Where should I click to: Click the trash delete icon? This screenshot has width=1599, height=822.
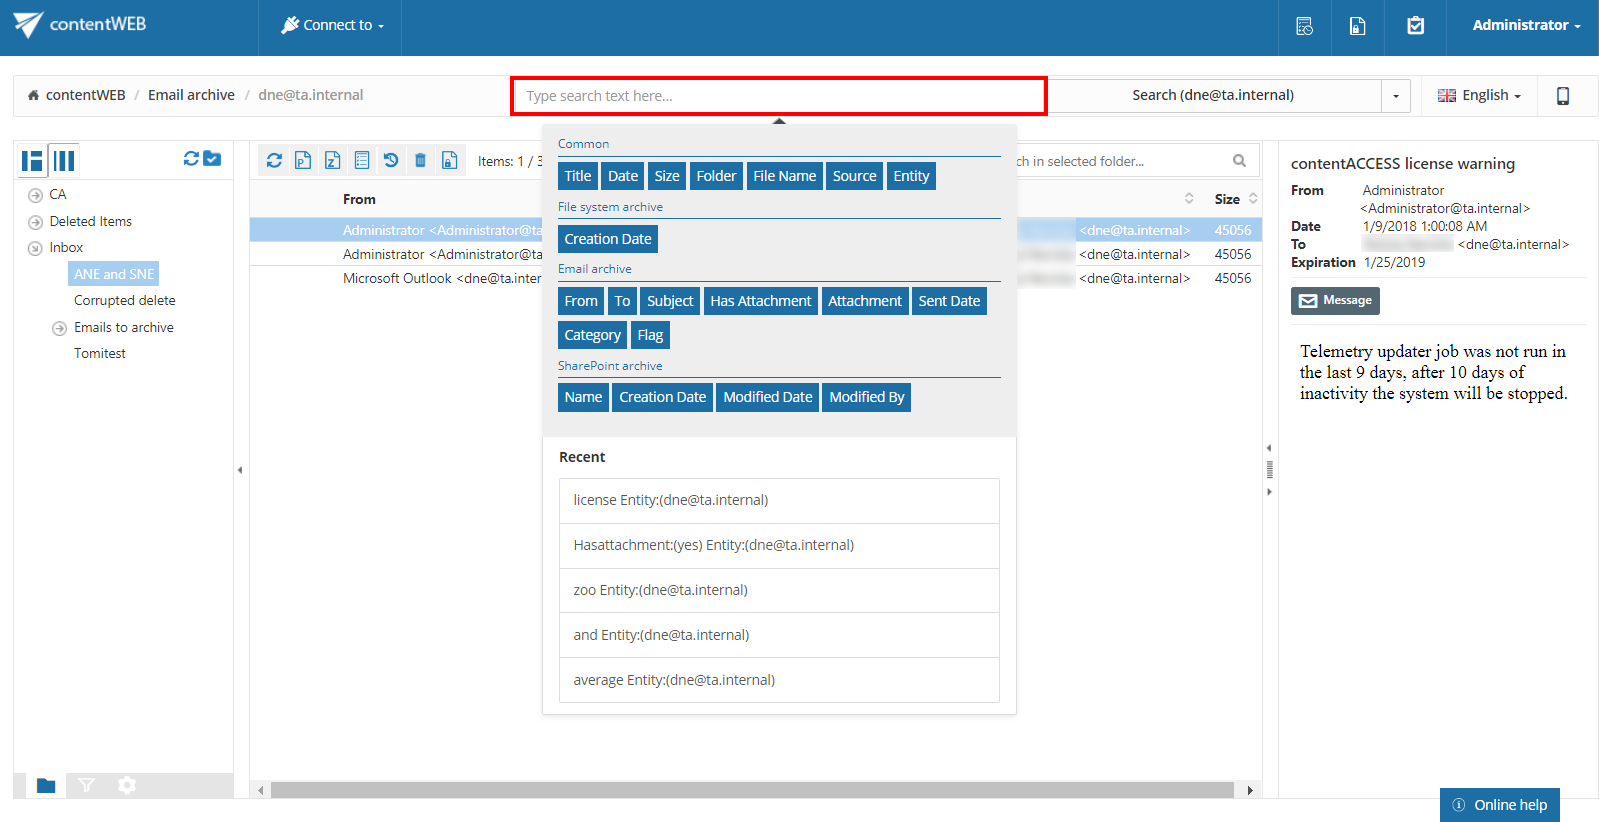(420, 160)
